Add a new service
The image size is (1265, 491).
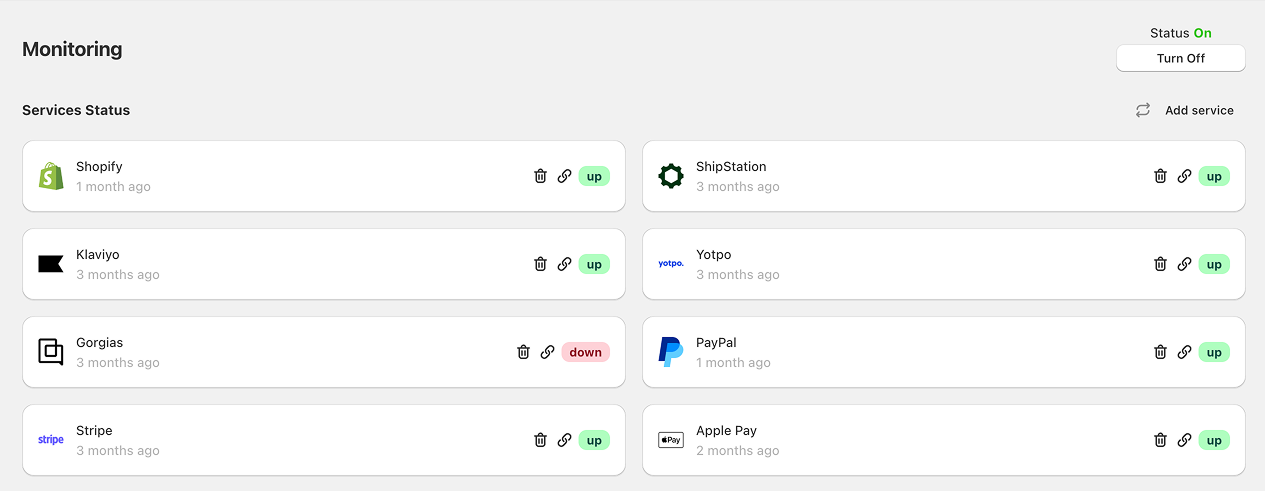pyautogui.click(x=1199, y=110)
